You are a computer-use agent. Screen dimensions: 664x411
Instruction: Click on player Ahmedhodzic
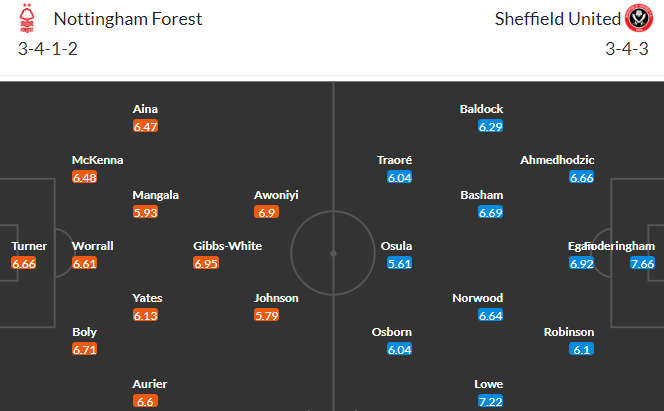557,160
